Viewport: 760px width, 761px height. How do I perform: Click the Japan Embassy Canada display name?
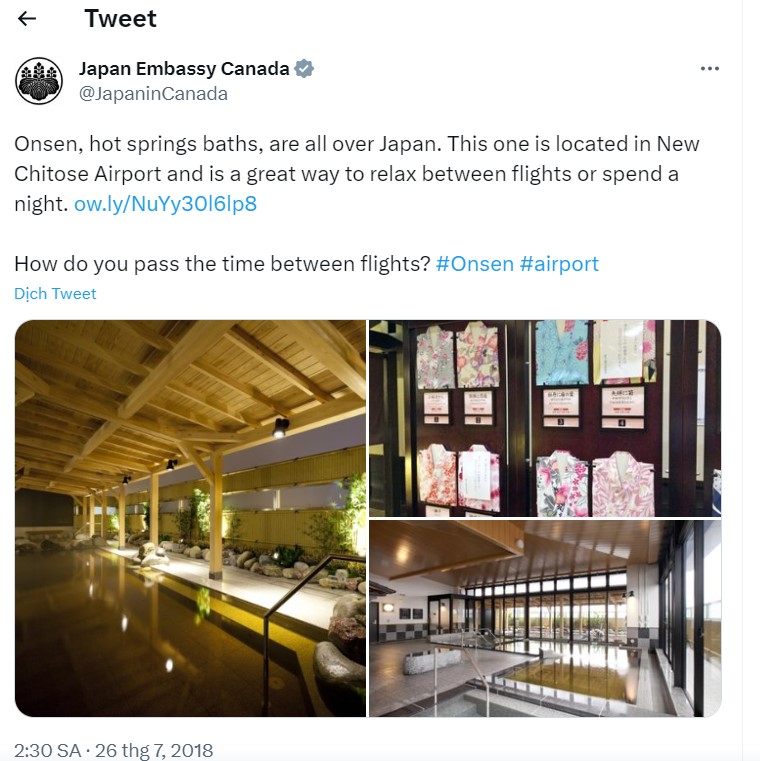point(184,69)
